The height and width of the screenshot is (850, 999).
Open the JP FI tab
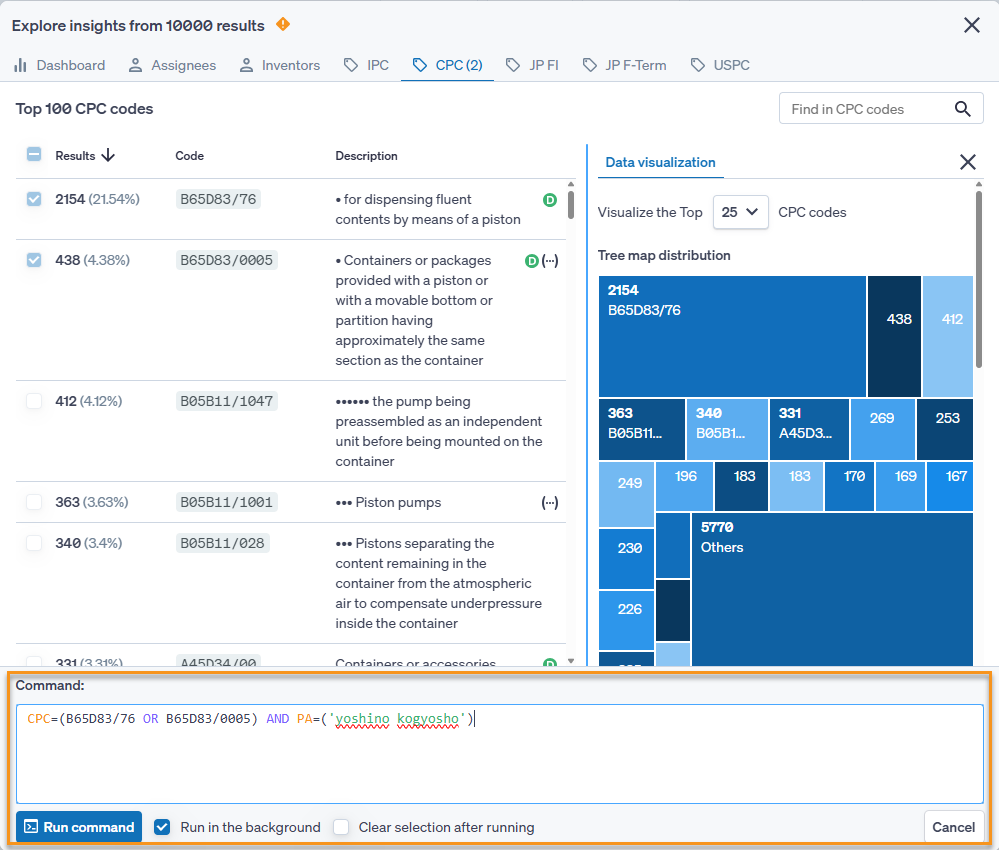click(x=532, y=65)
